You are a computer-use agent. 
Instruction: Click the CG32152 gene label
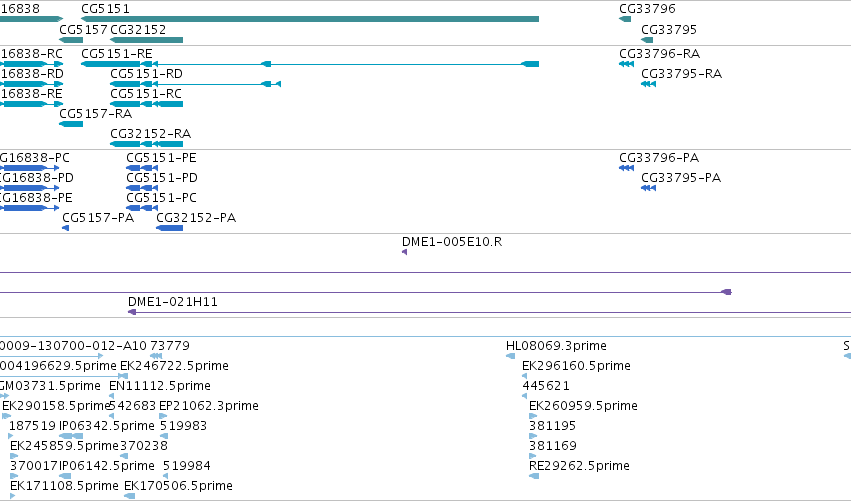tap(138, 29)
